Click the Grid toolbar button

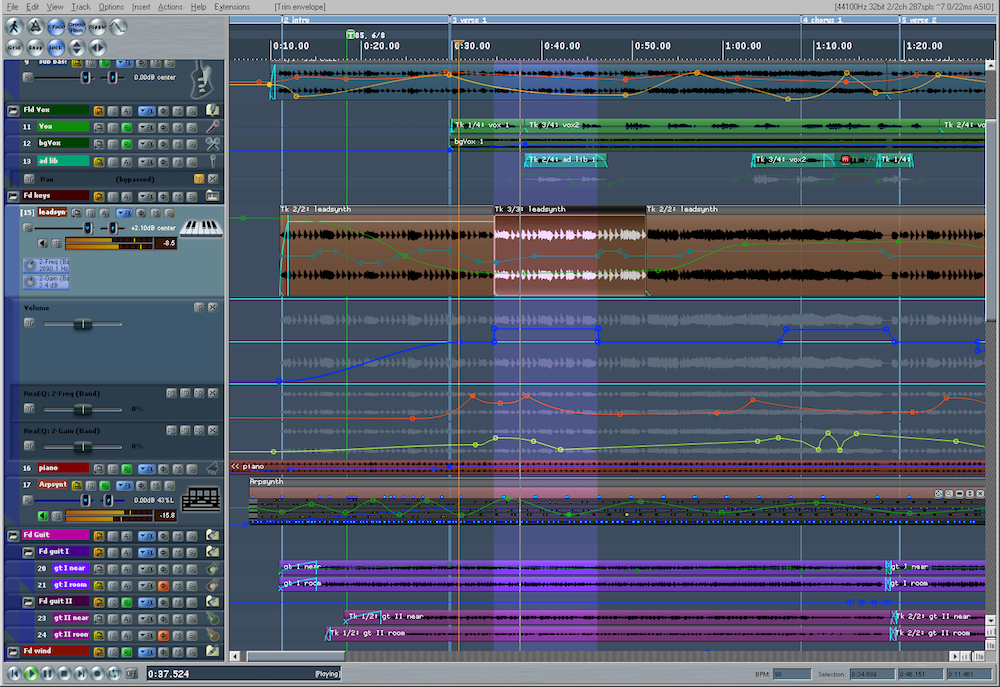[15, 47]
